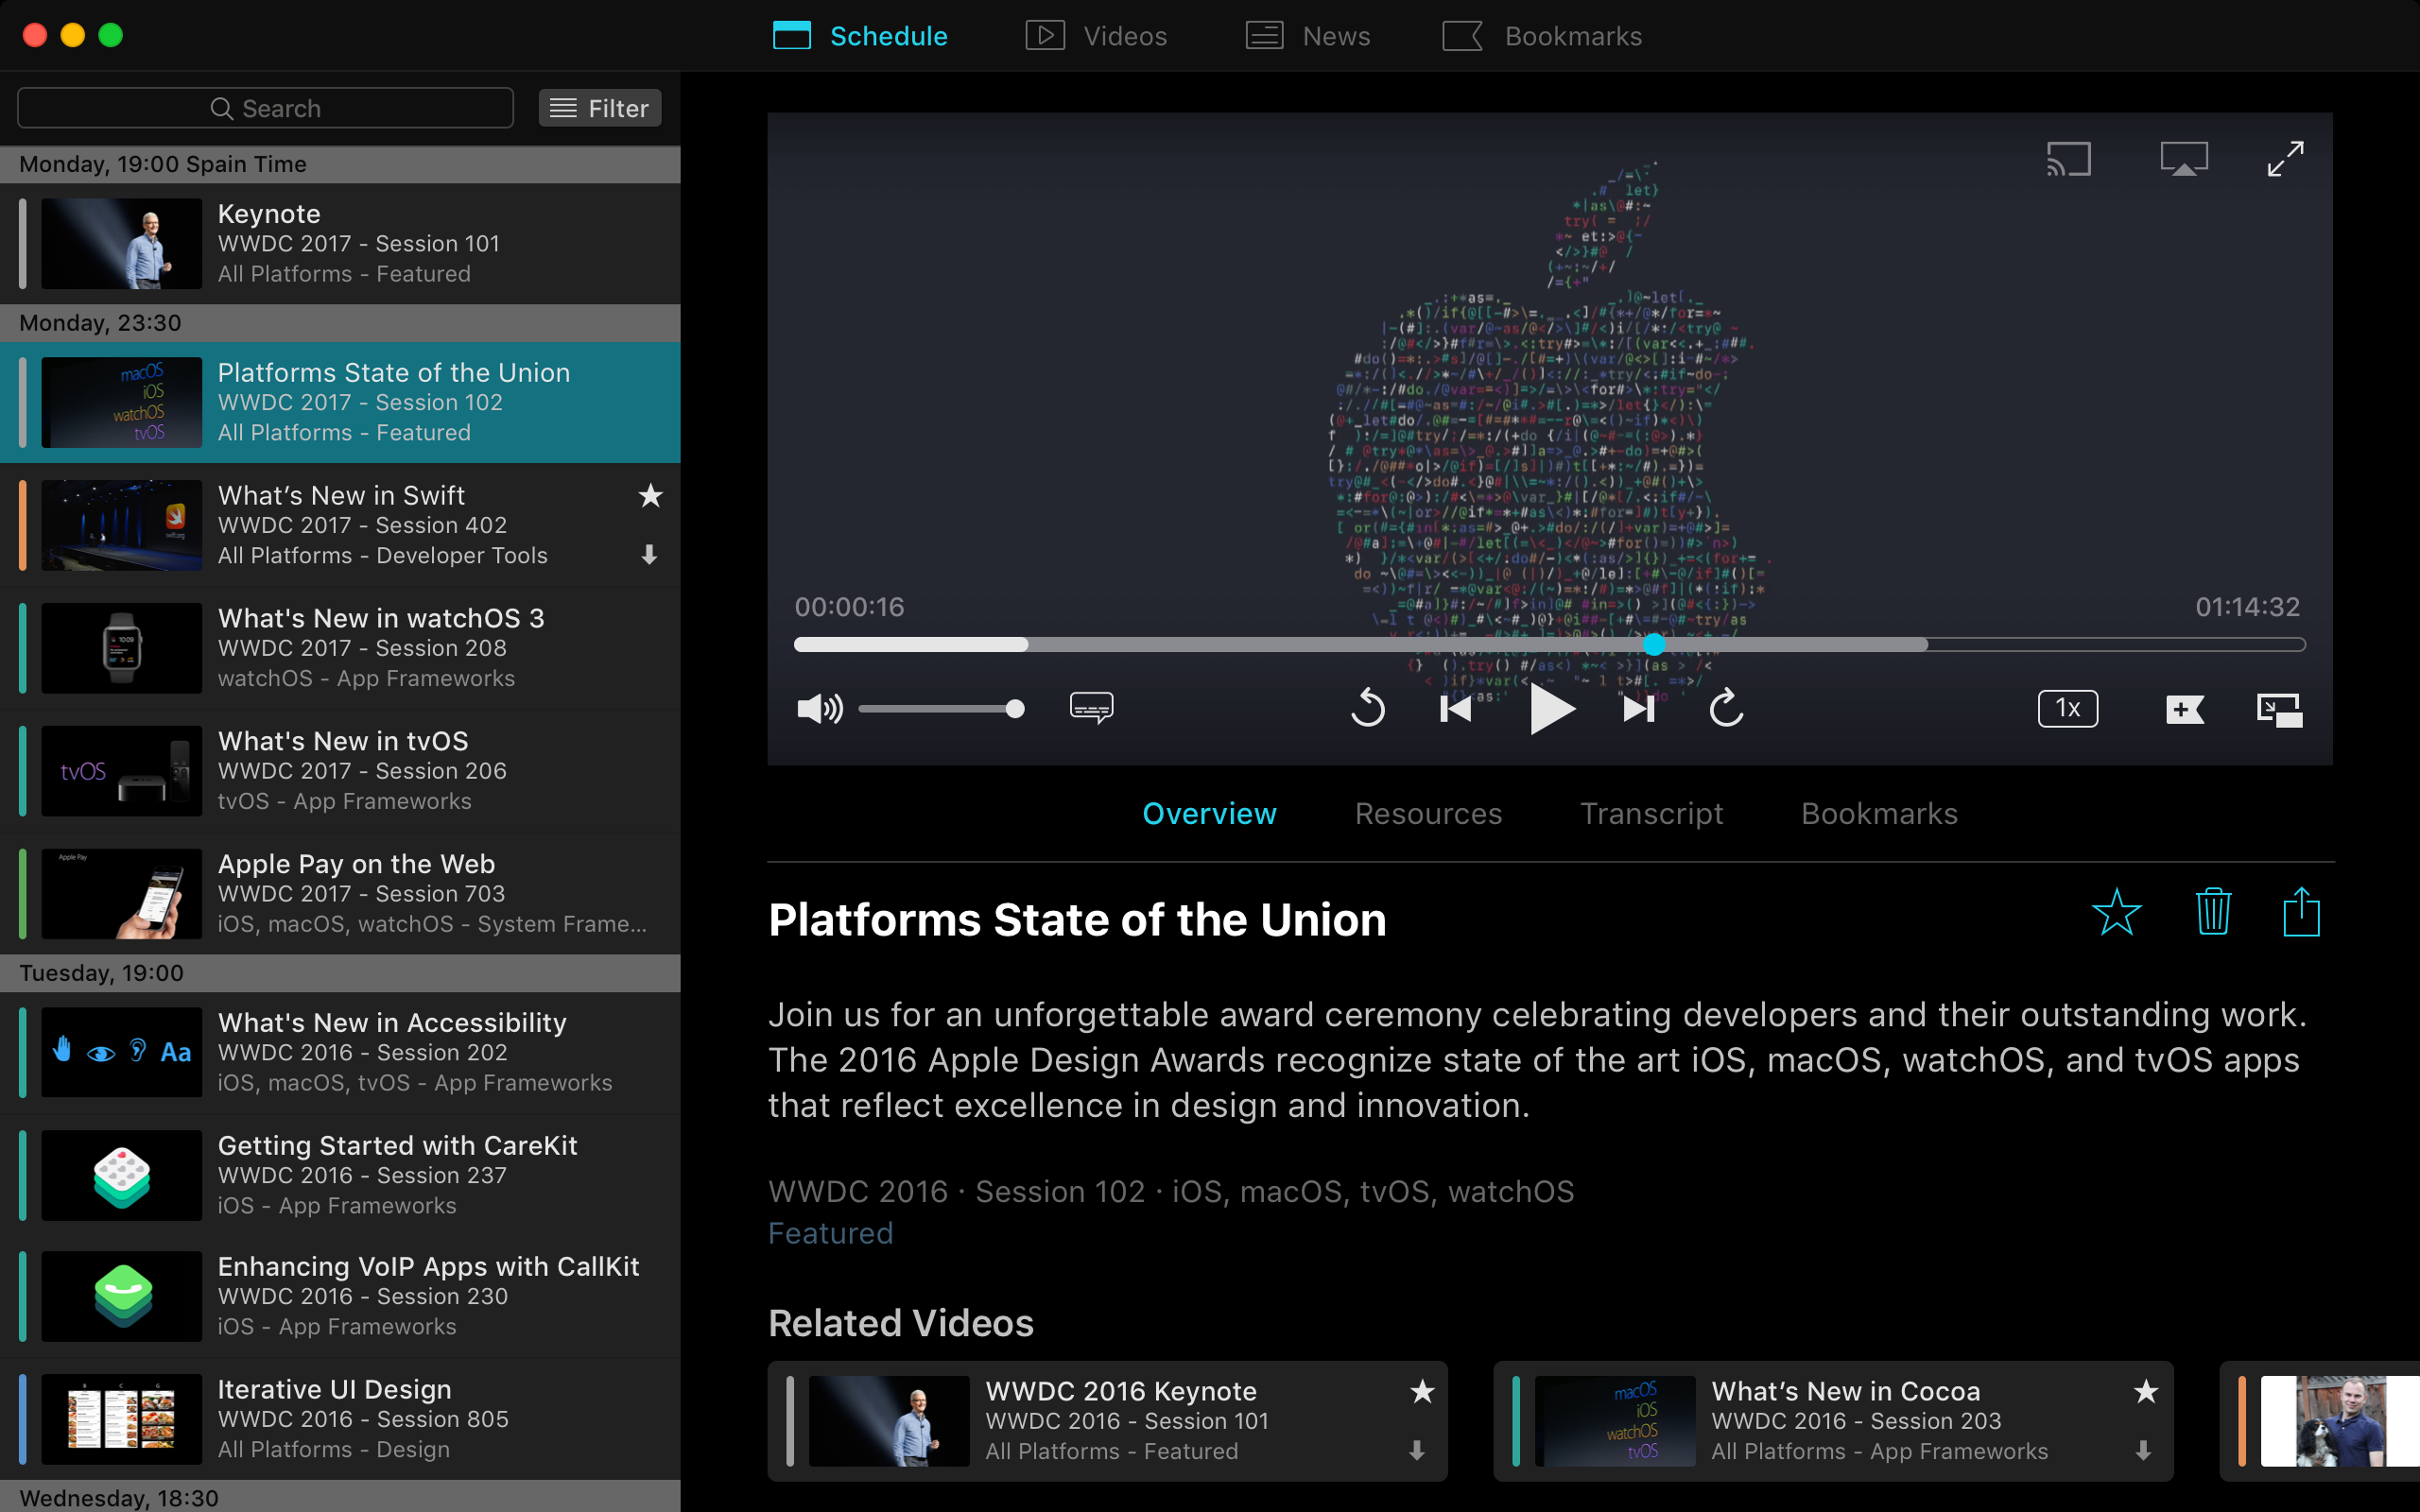Switch to the Videos tab
Image resolution: width=2420 pixels, height=1512 pixels.
(x=1097, y=35)
